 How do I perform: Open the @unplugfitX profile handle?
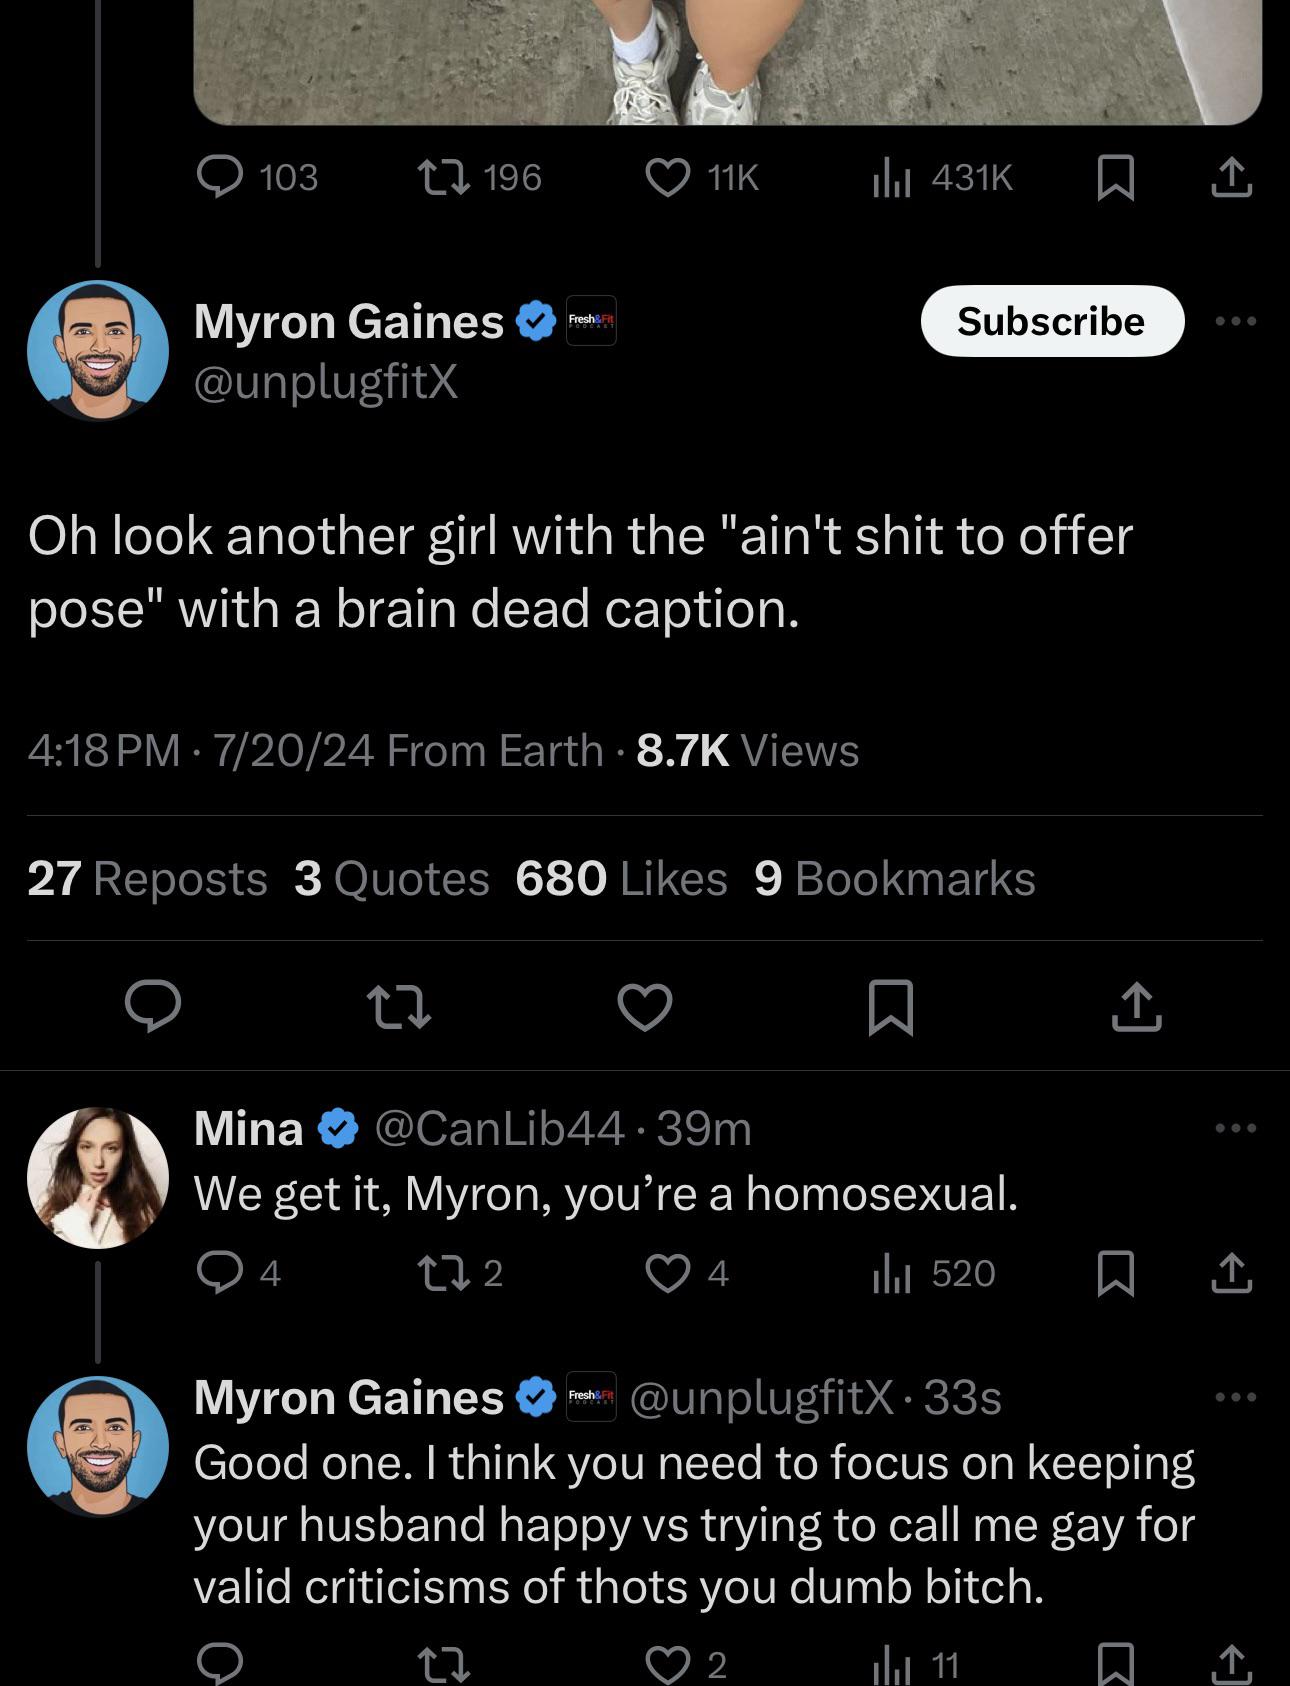point(326,381)
